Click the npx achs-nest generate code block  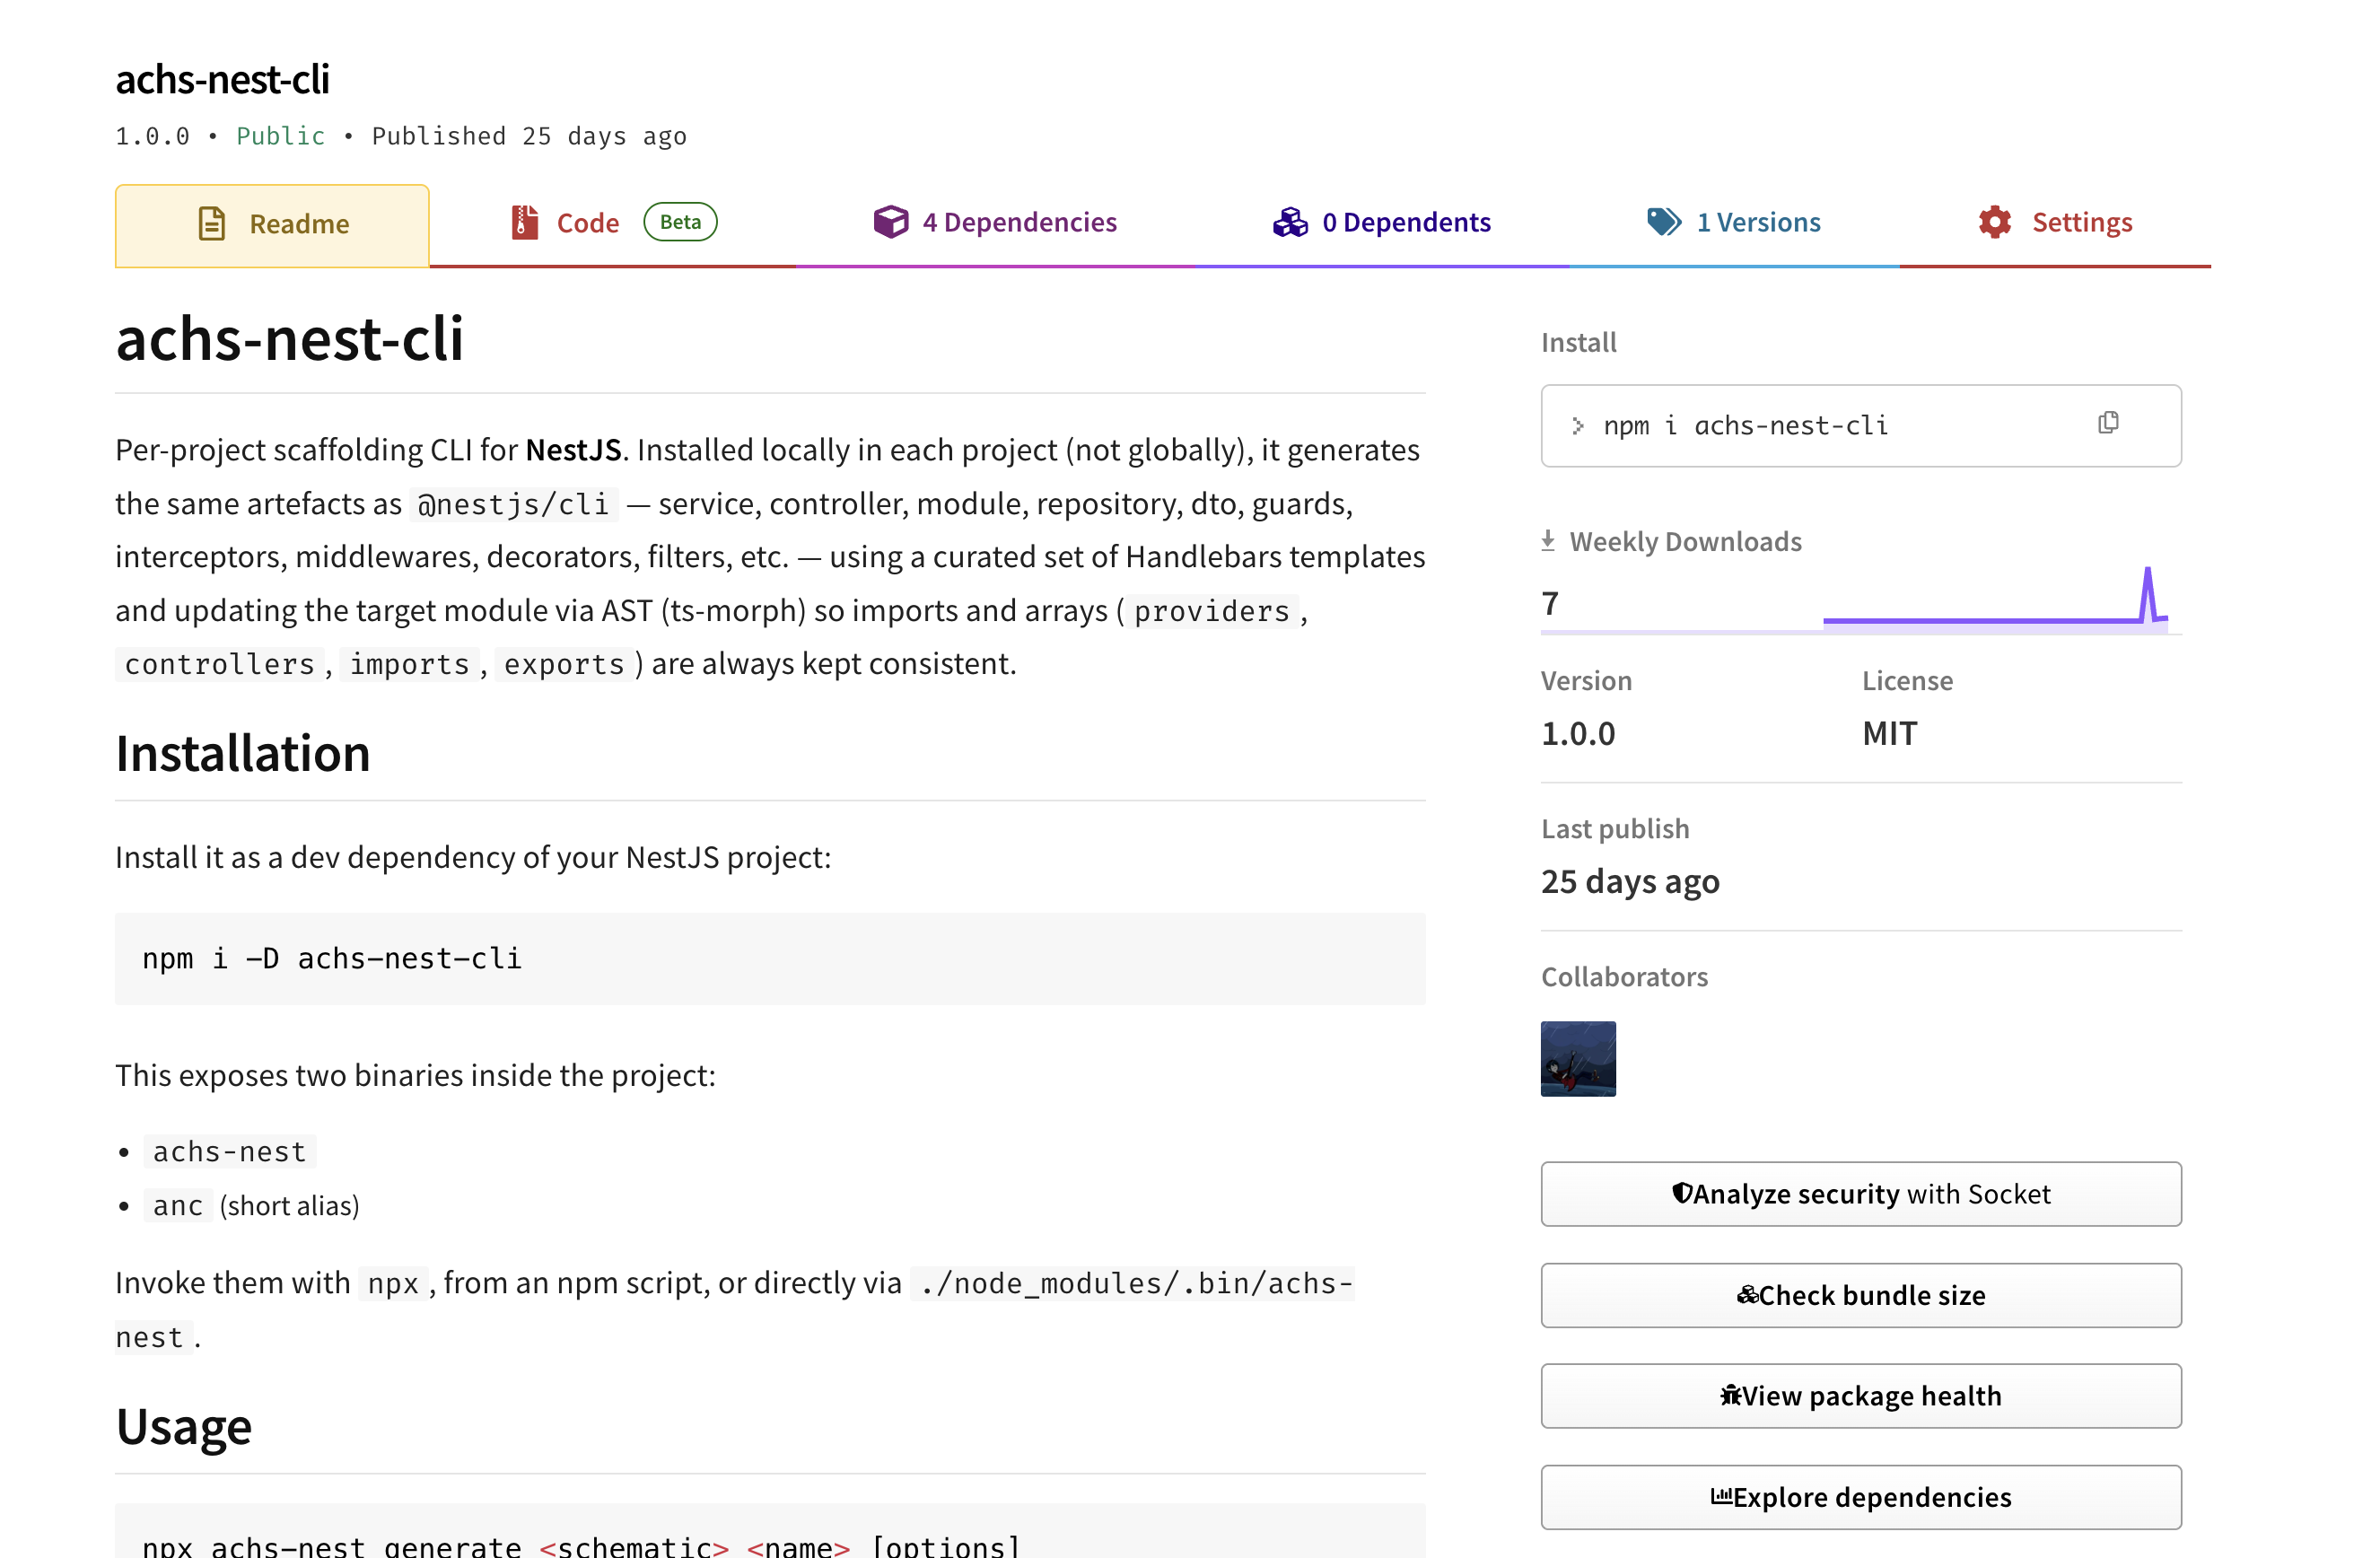pyautogui.click(x=770, y=1531)
